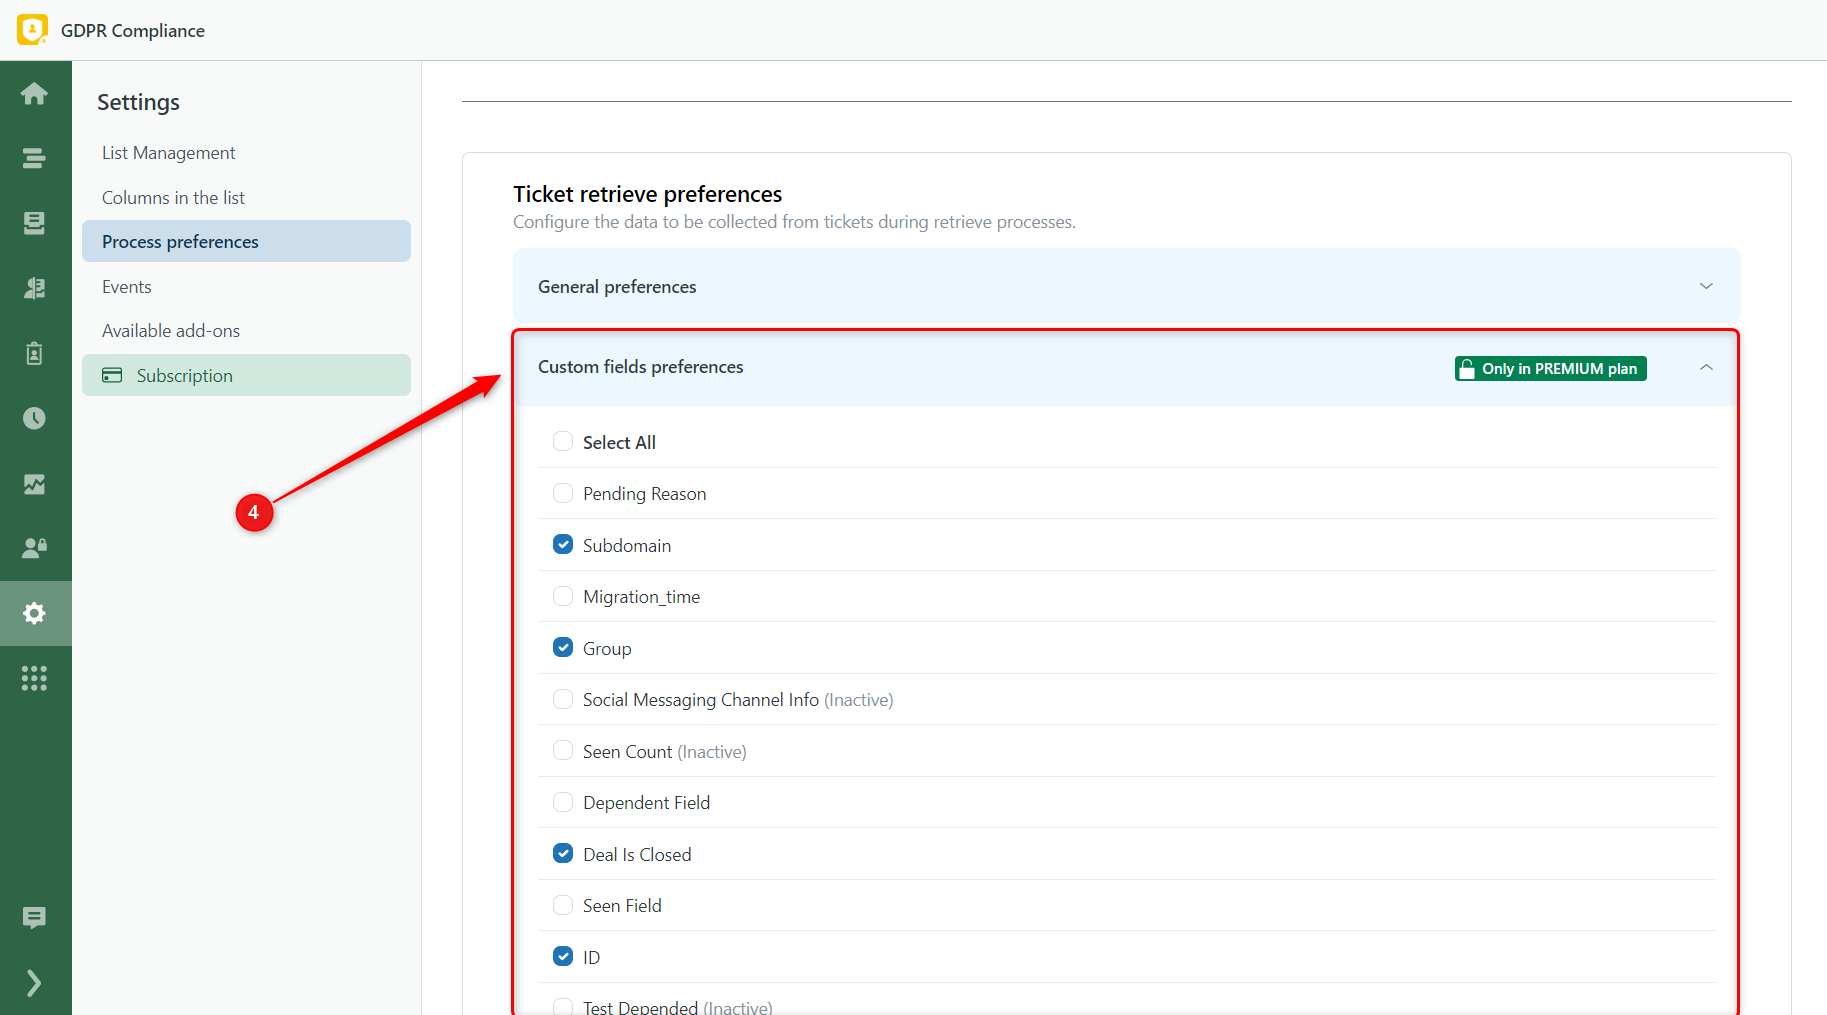Expand General preferences chevron
The width and height of the screenshot is (1827, 1015).
click(x=1706, y=287)
